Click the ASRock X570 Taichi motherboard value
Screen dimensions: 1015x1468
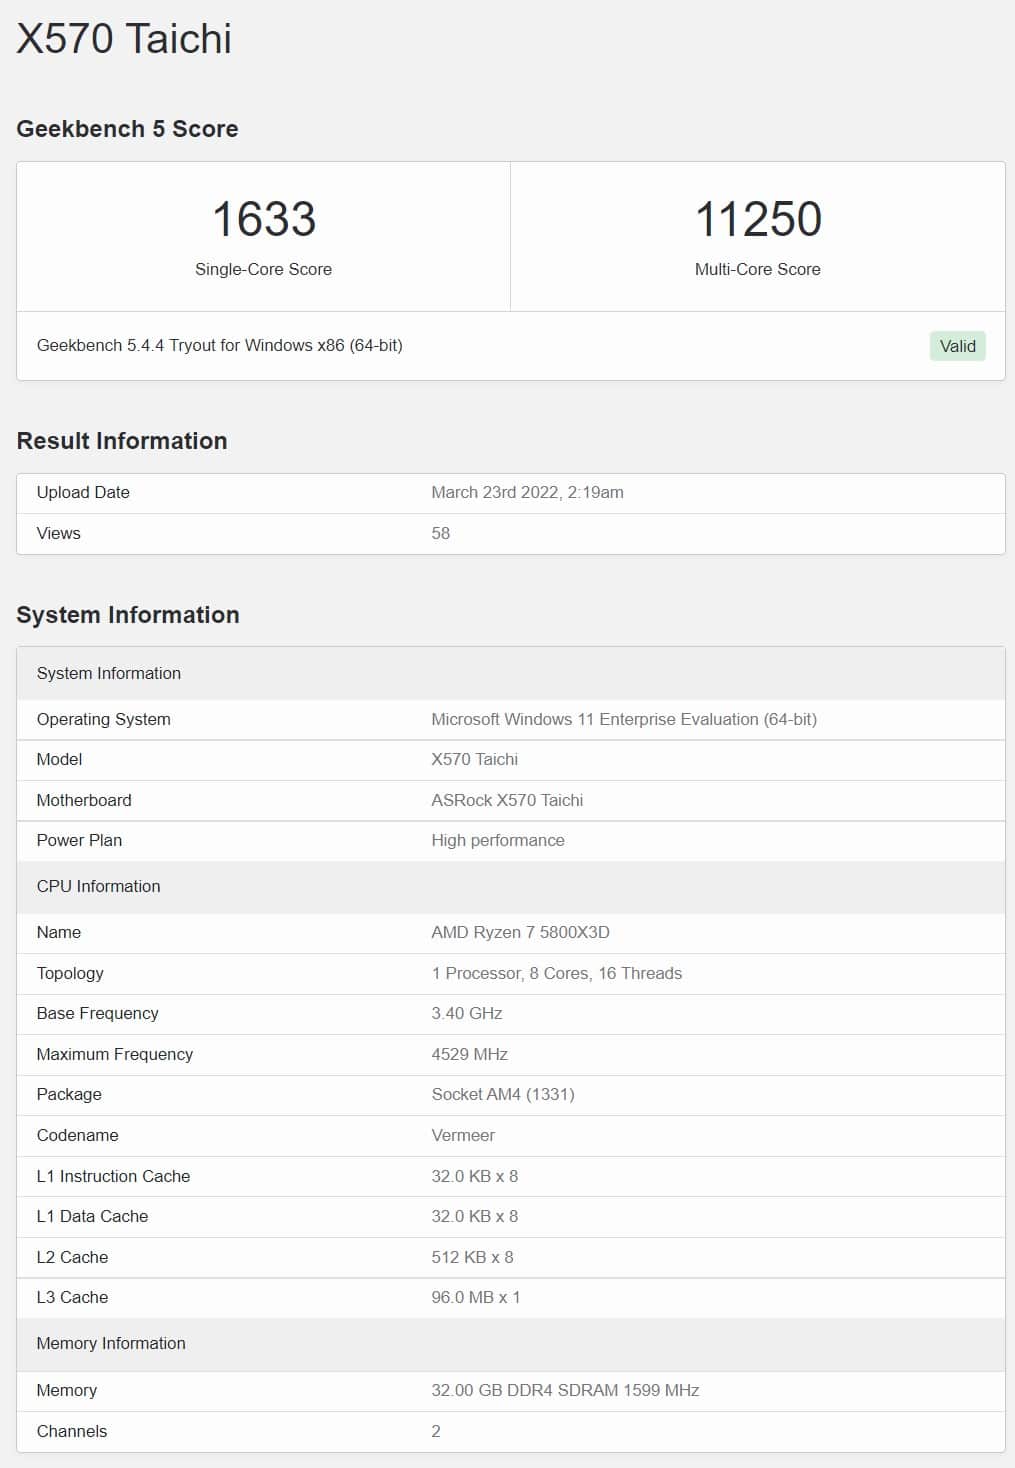507,800
